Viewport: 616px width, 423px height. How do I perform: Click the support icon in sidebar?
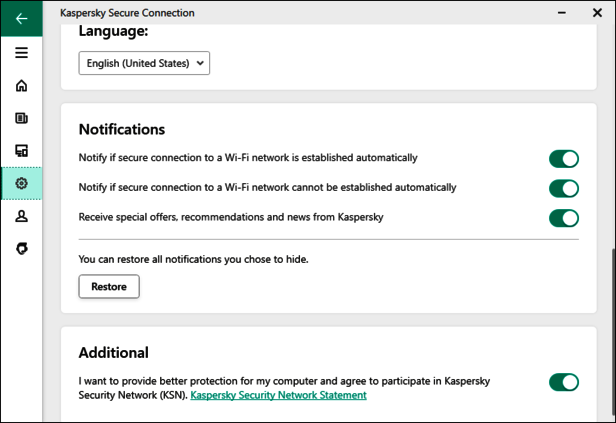click(x=21, y=248)
